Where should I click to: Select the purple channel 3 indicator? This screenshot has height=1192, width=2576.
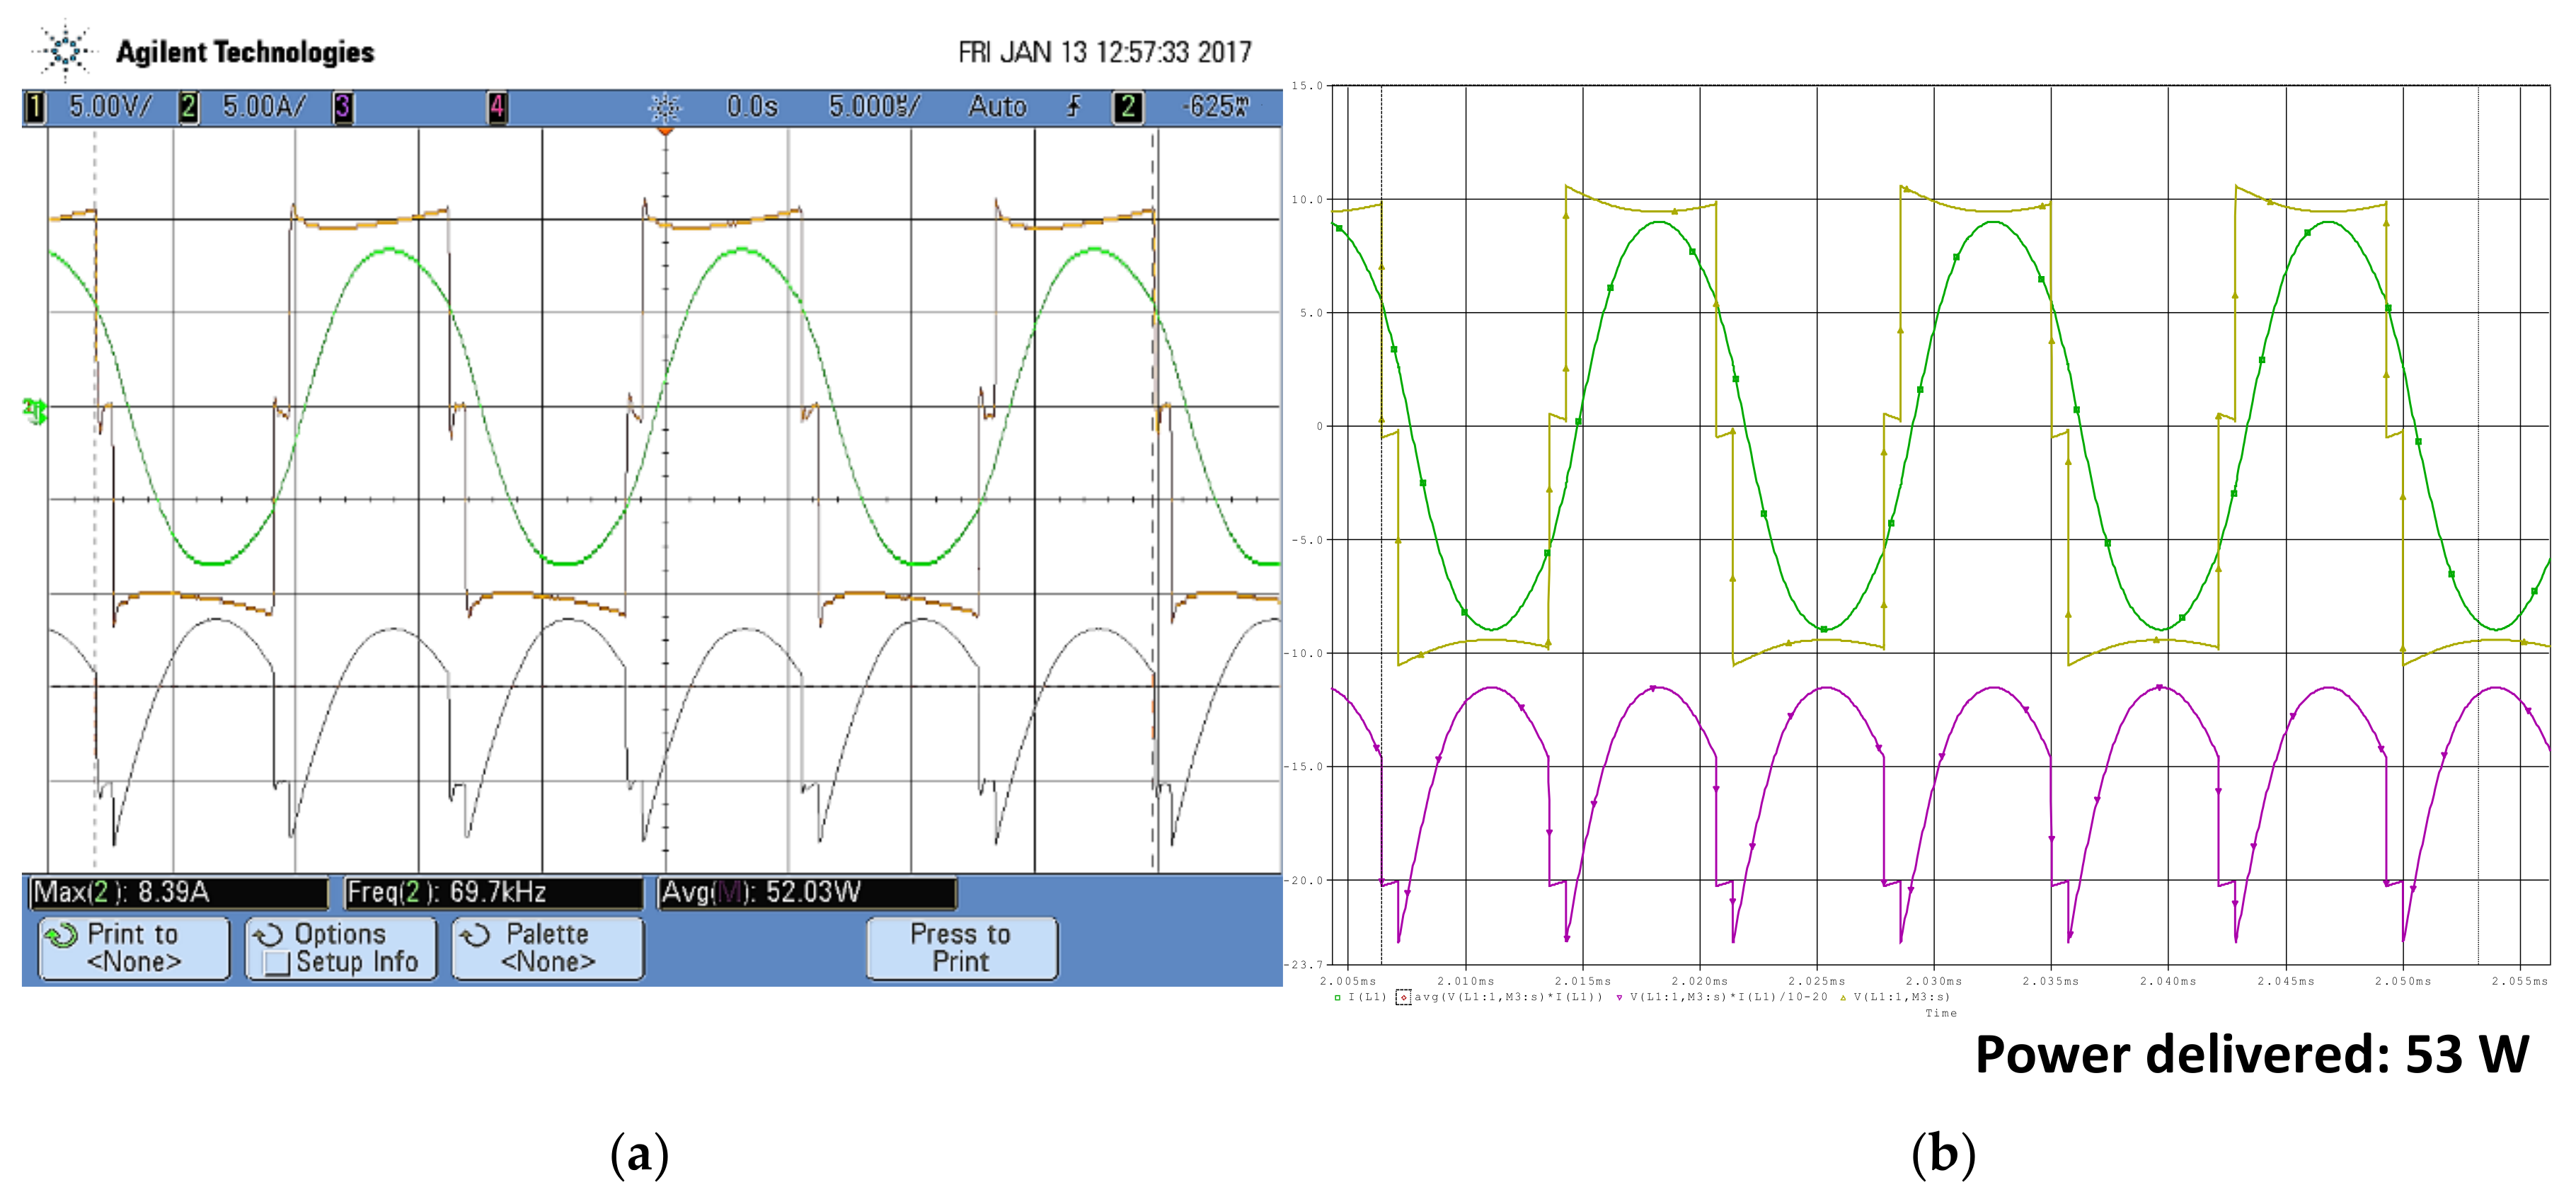(342, 107)
